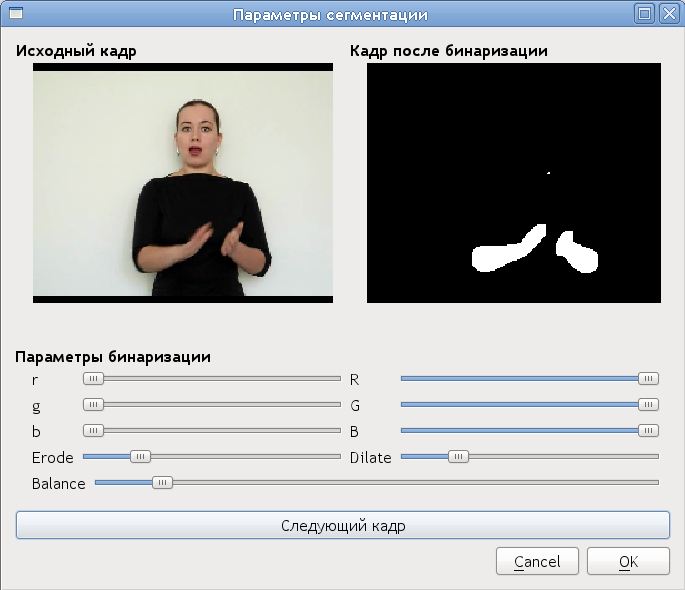Click the uppercase G slider handle
The height and width of the screenshot is (590, 685).
[648, 405]
